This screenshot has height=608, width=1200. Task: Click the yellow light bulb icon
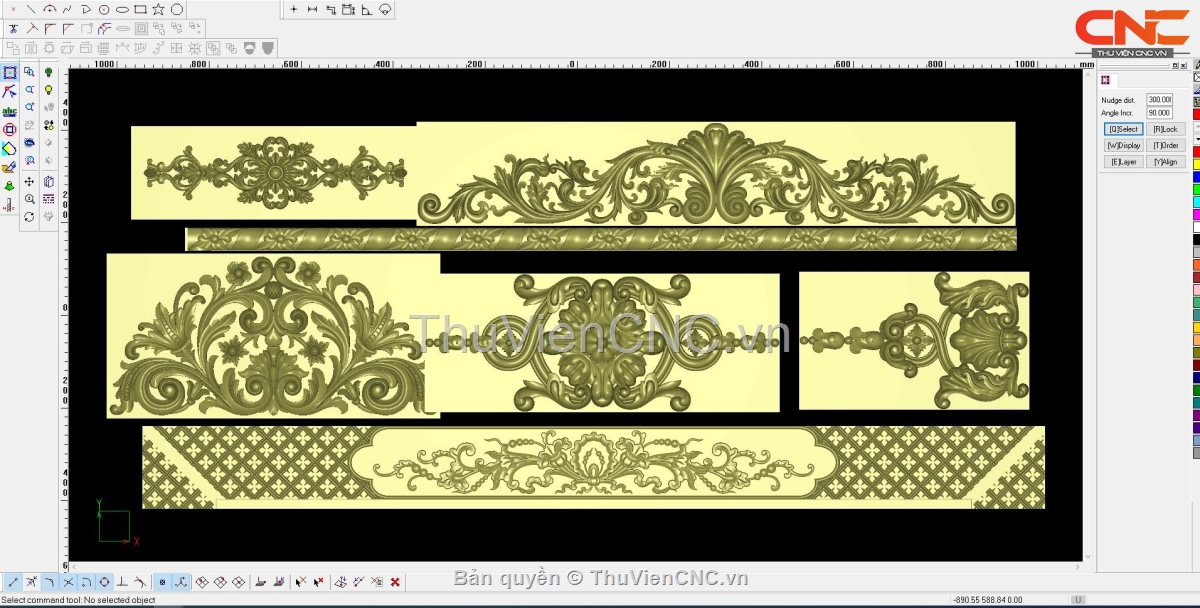pyautogui.click(x=48, y=90)
